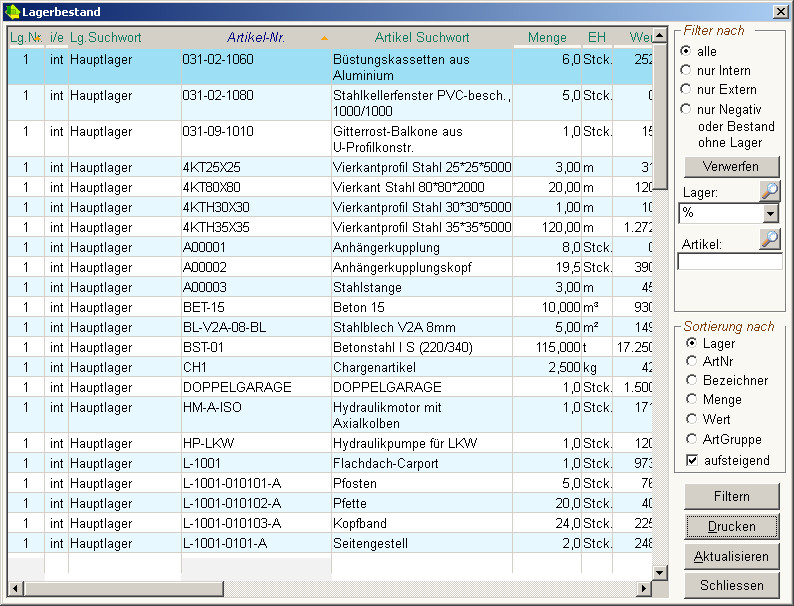Click the Lg.Suchwort column header
794x606 pixels.
coord(125,37)
